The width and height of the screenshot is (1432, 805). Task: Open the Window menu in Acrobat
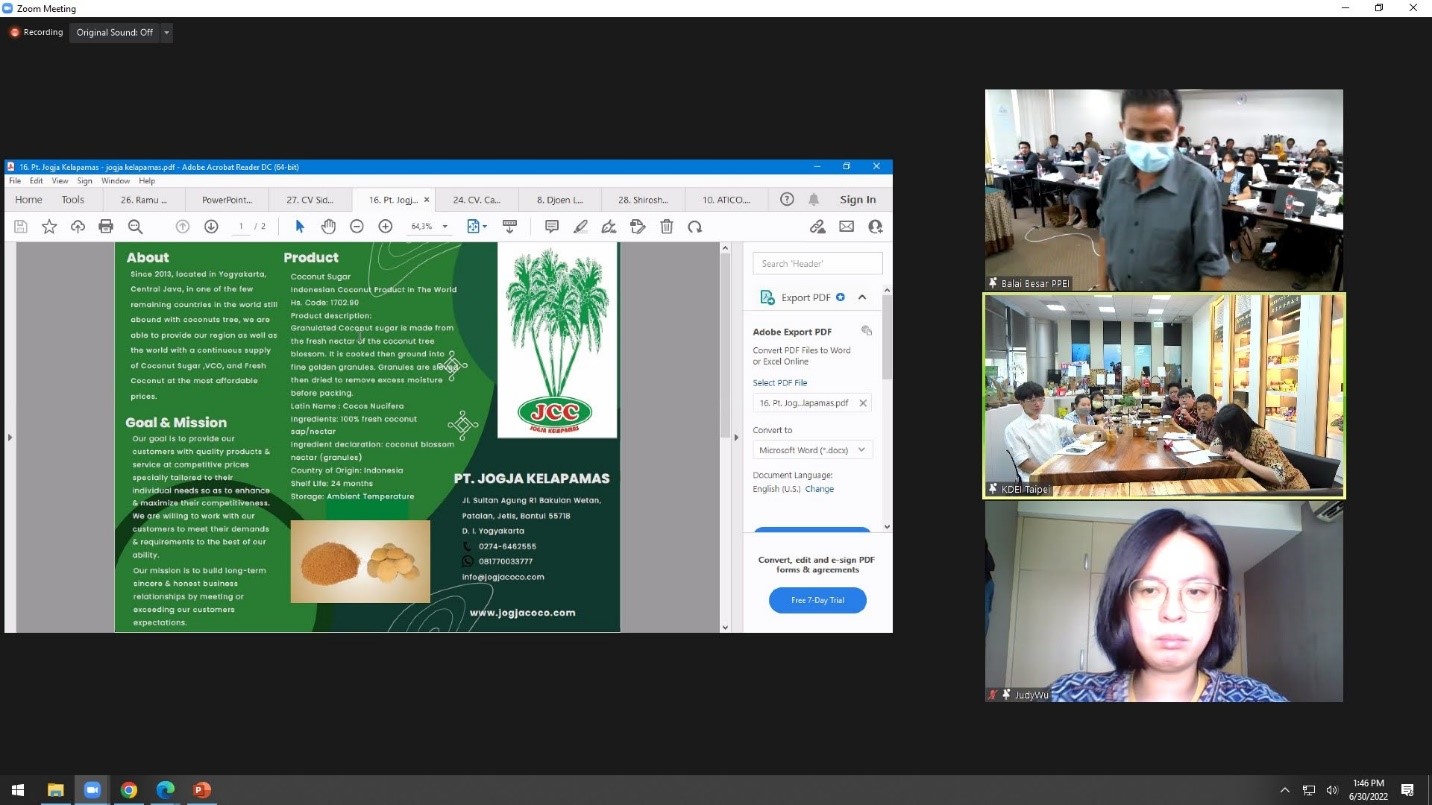click(x=115, y=181)
